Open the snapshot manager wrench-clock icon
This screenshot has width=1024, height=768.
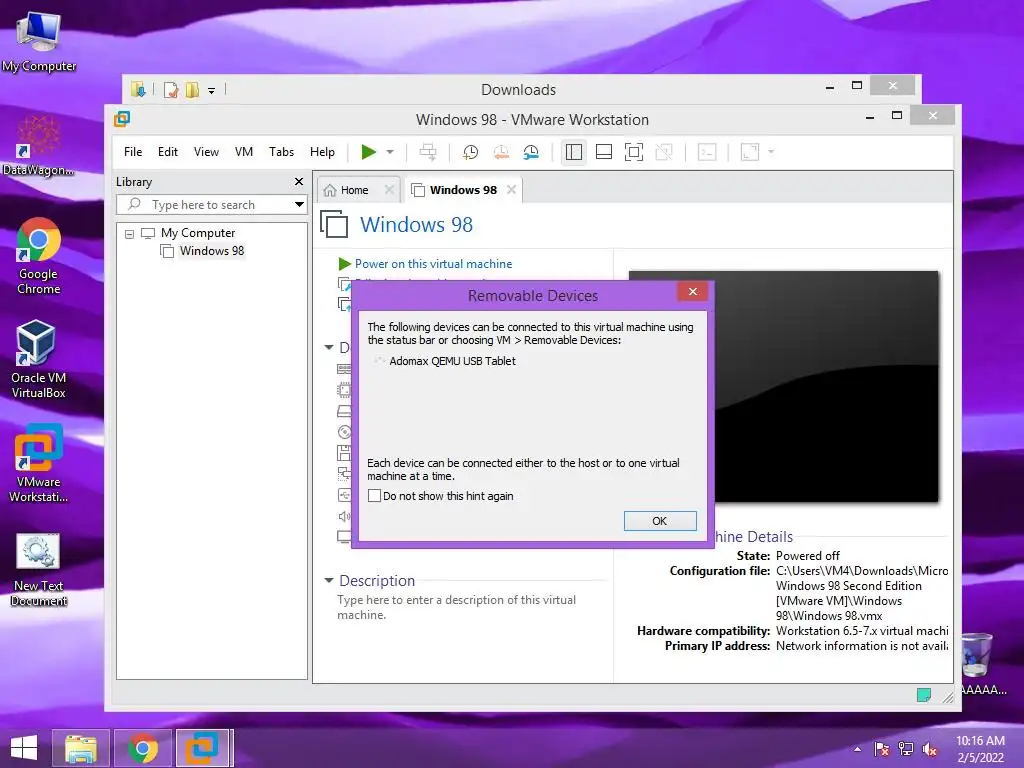click(531, 152)
